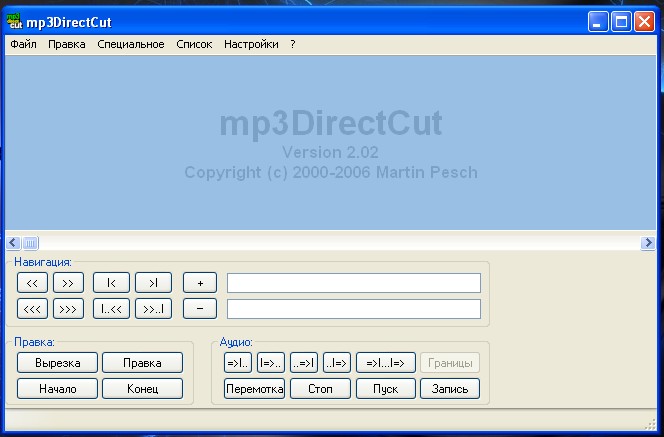The image size is (664, 437).
Task: Minimize the mp3DirectCut window
Action: click(x=598, y=22)
